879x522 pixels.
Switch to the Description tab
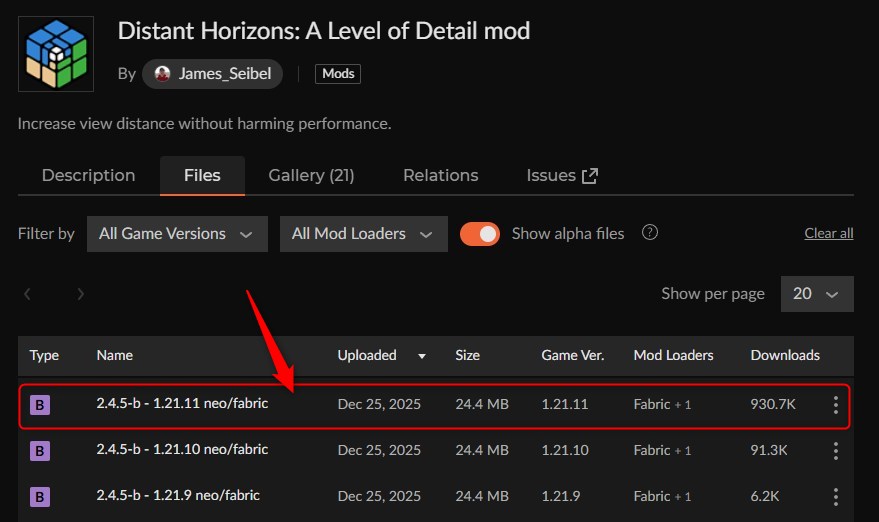coord(89,175)
